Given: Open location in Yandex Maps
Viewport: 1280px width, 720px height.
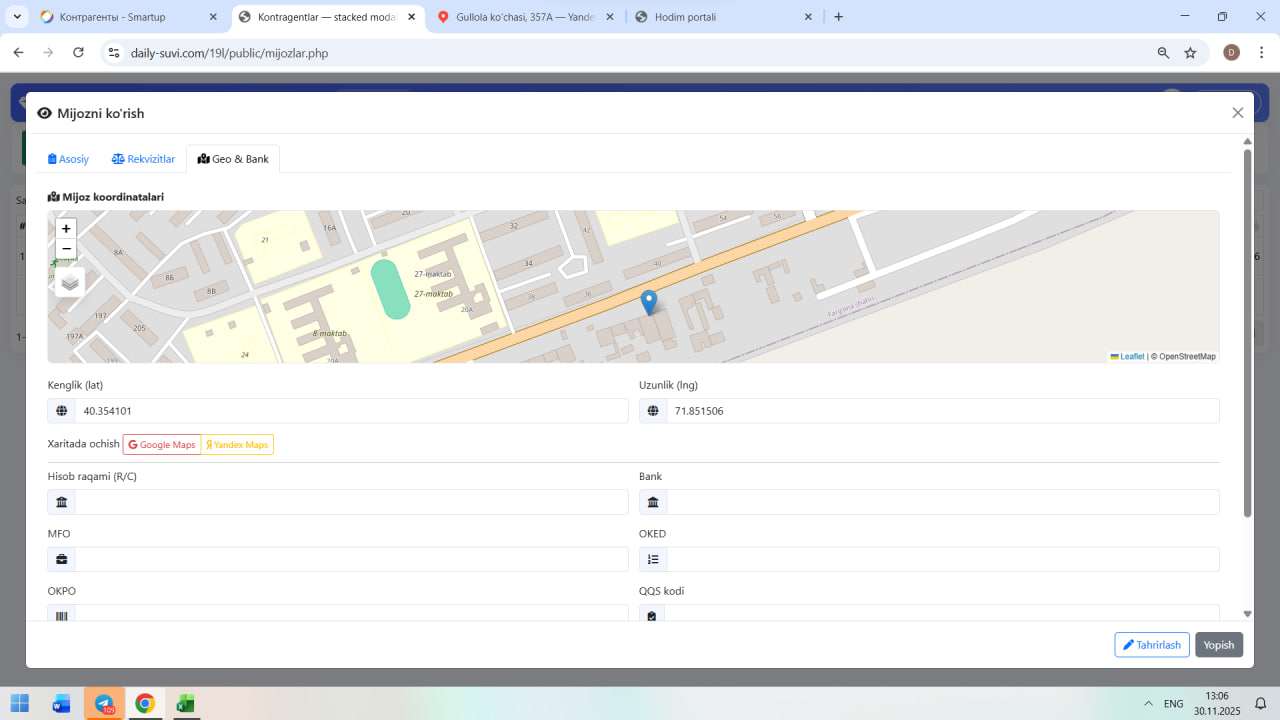Looking at the screenshot, I should [237, 445].
